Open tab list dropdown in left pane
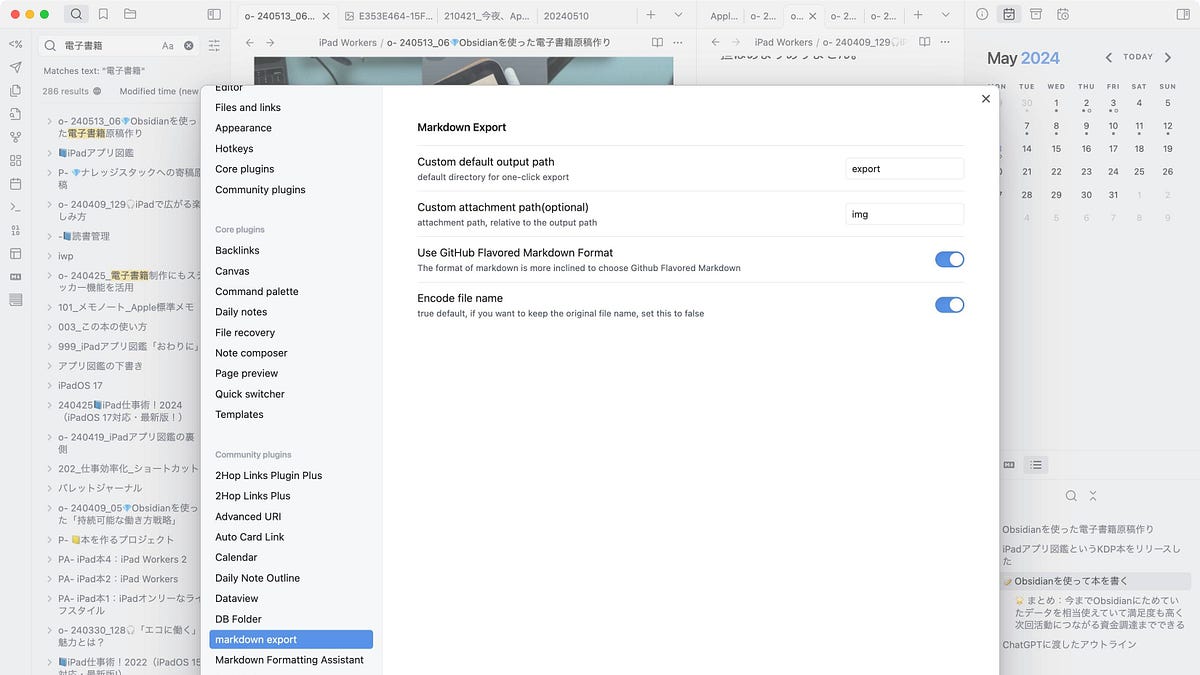The image size is (1200, 675). click(x=679, y=15)
